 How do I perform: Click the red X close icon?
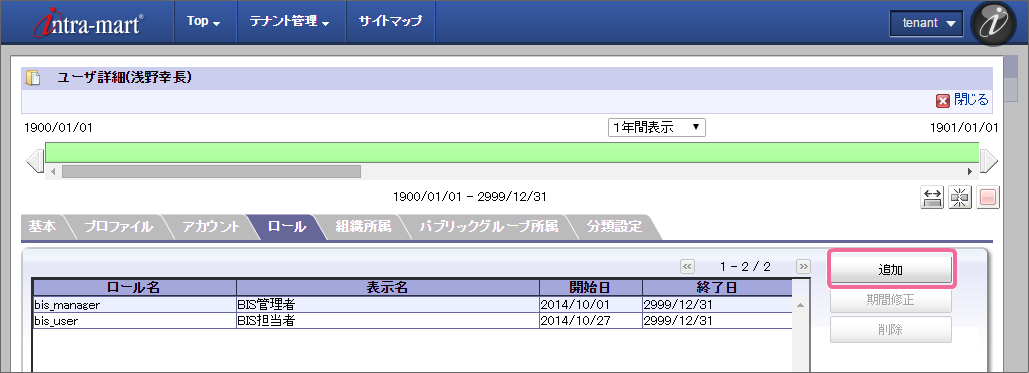click(x=942, y=100)
